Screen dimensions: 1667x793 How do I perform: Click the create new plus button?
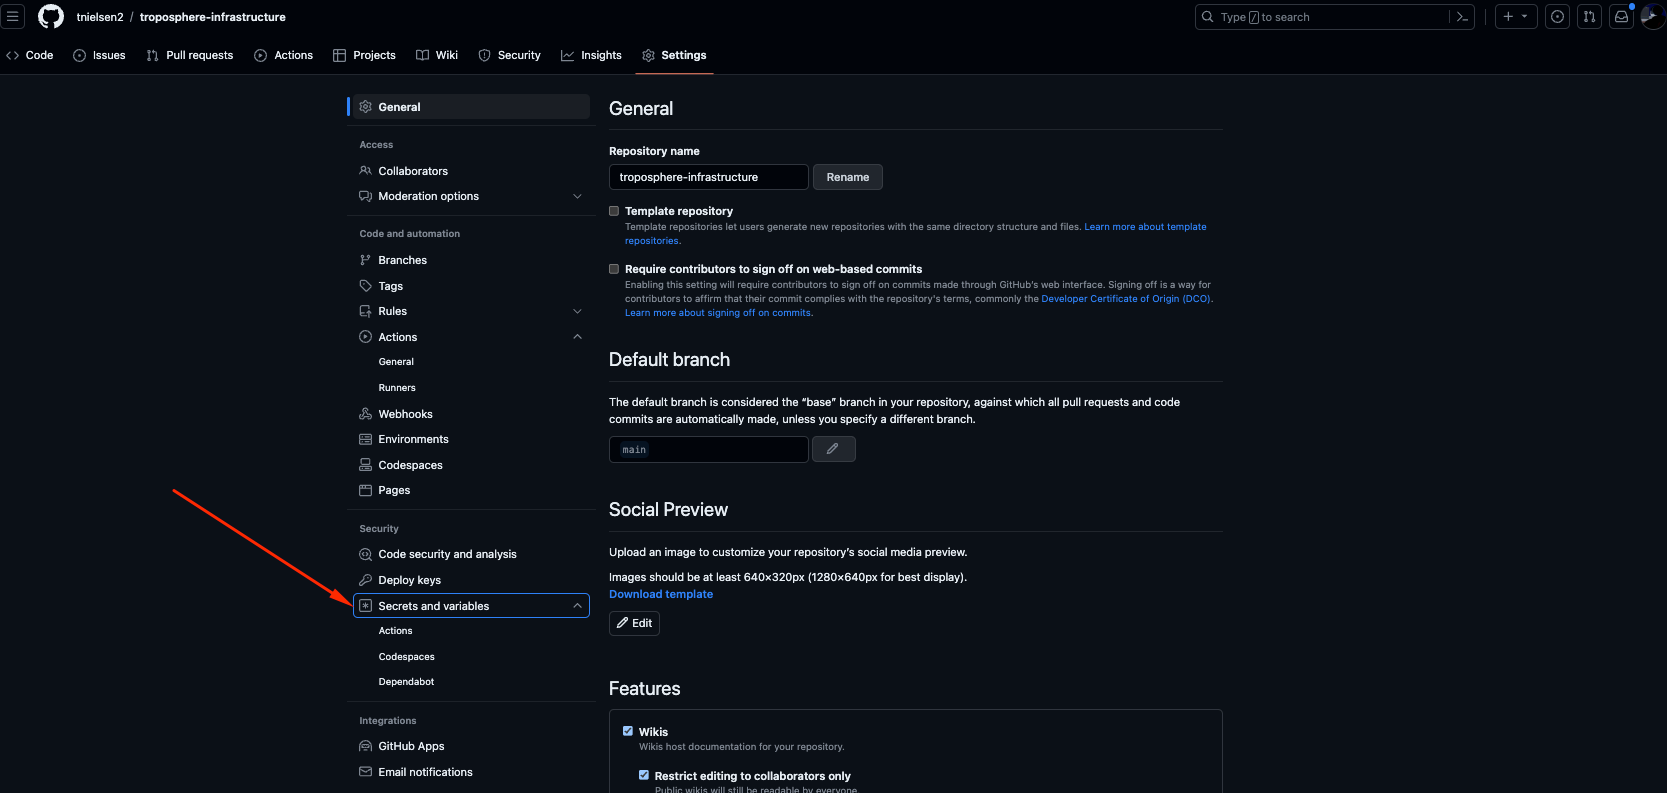[x=1508, y=17]
